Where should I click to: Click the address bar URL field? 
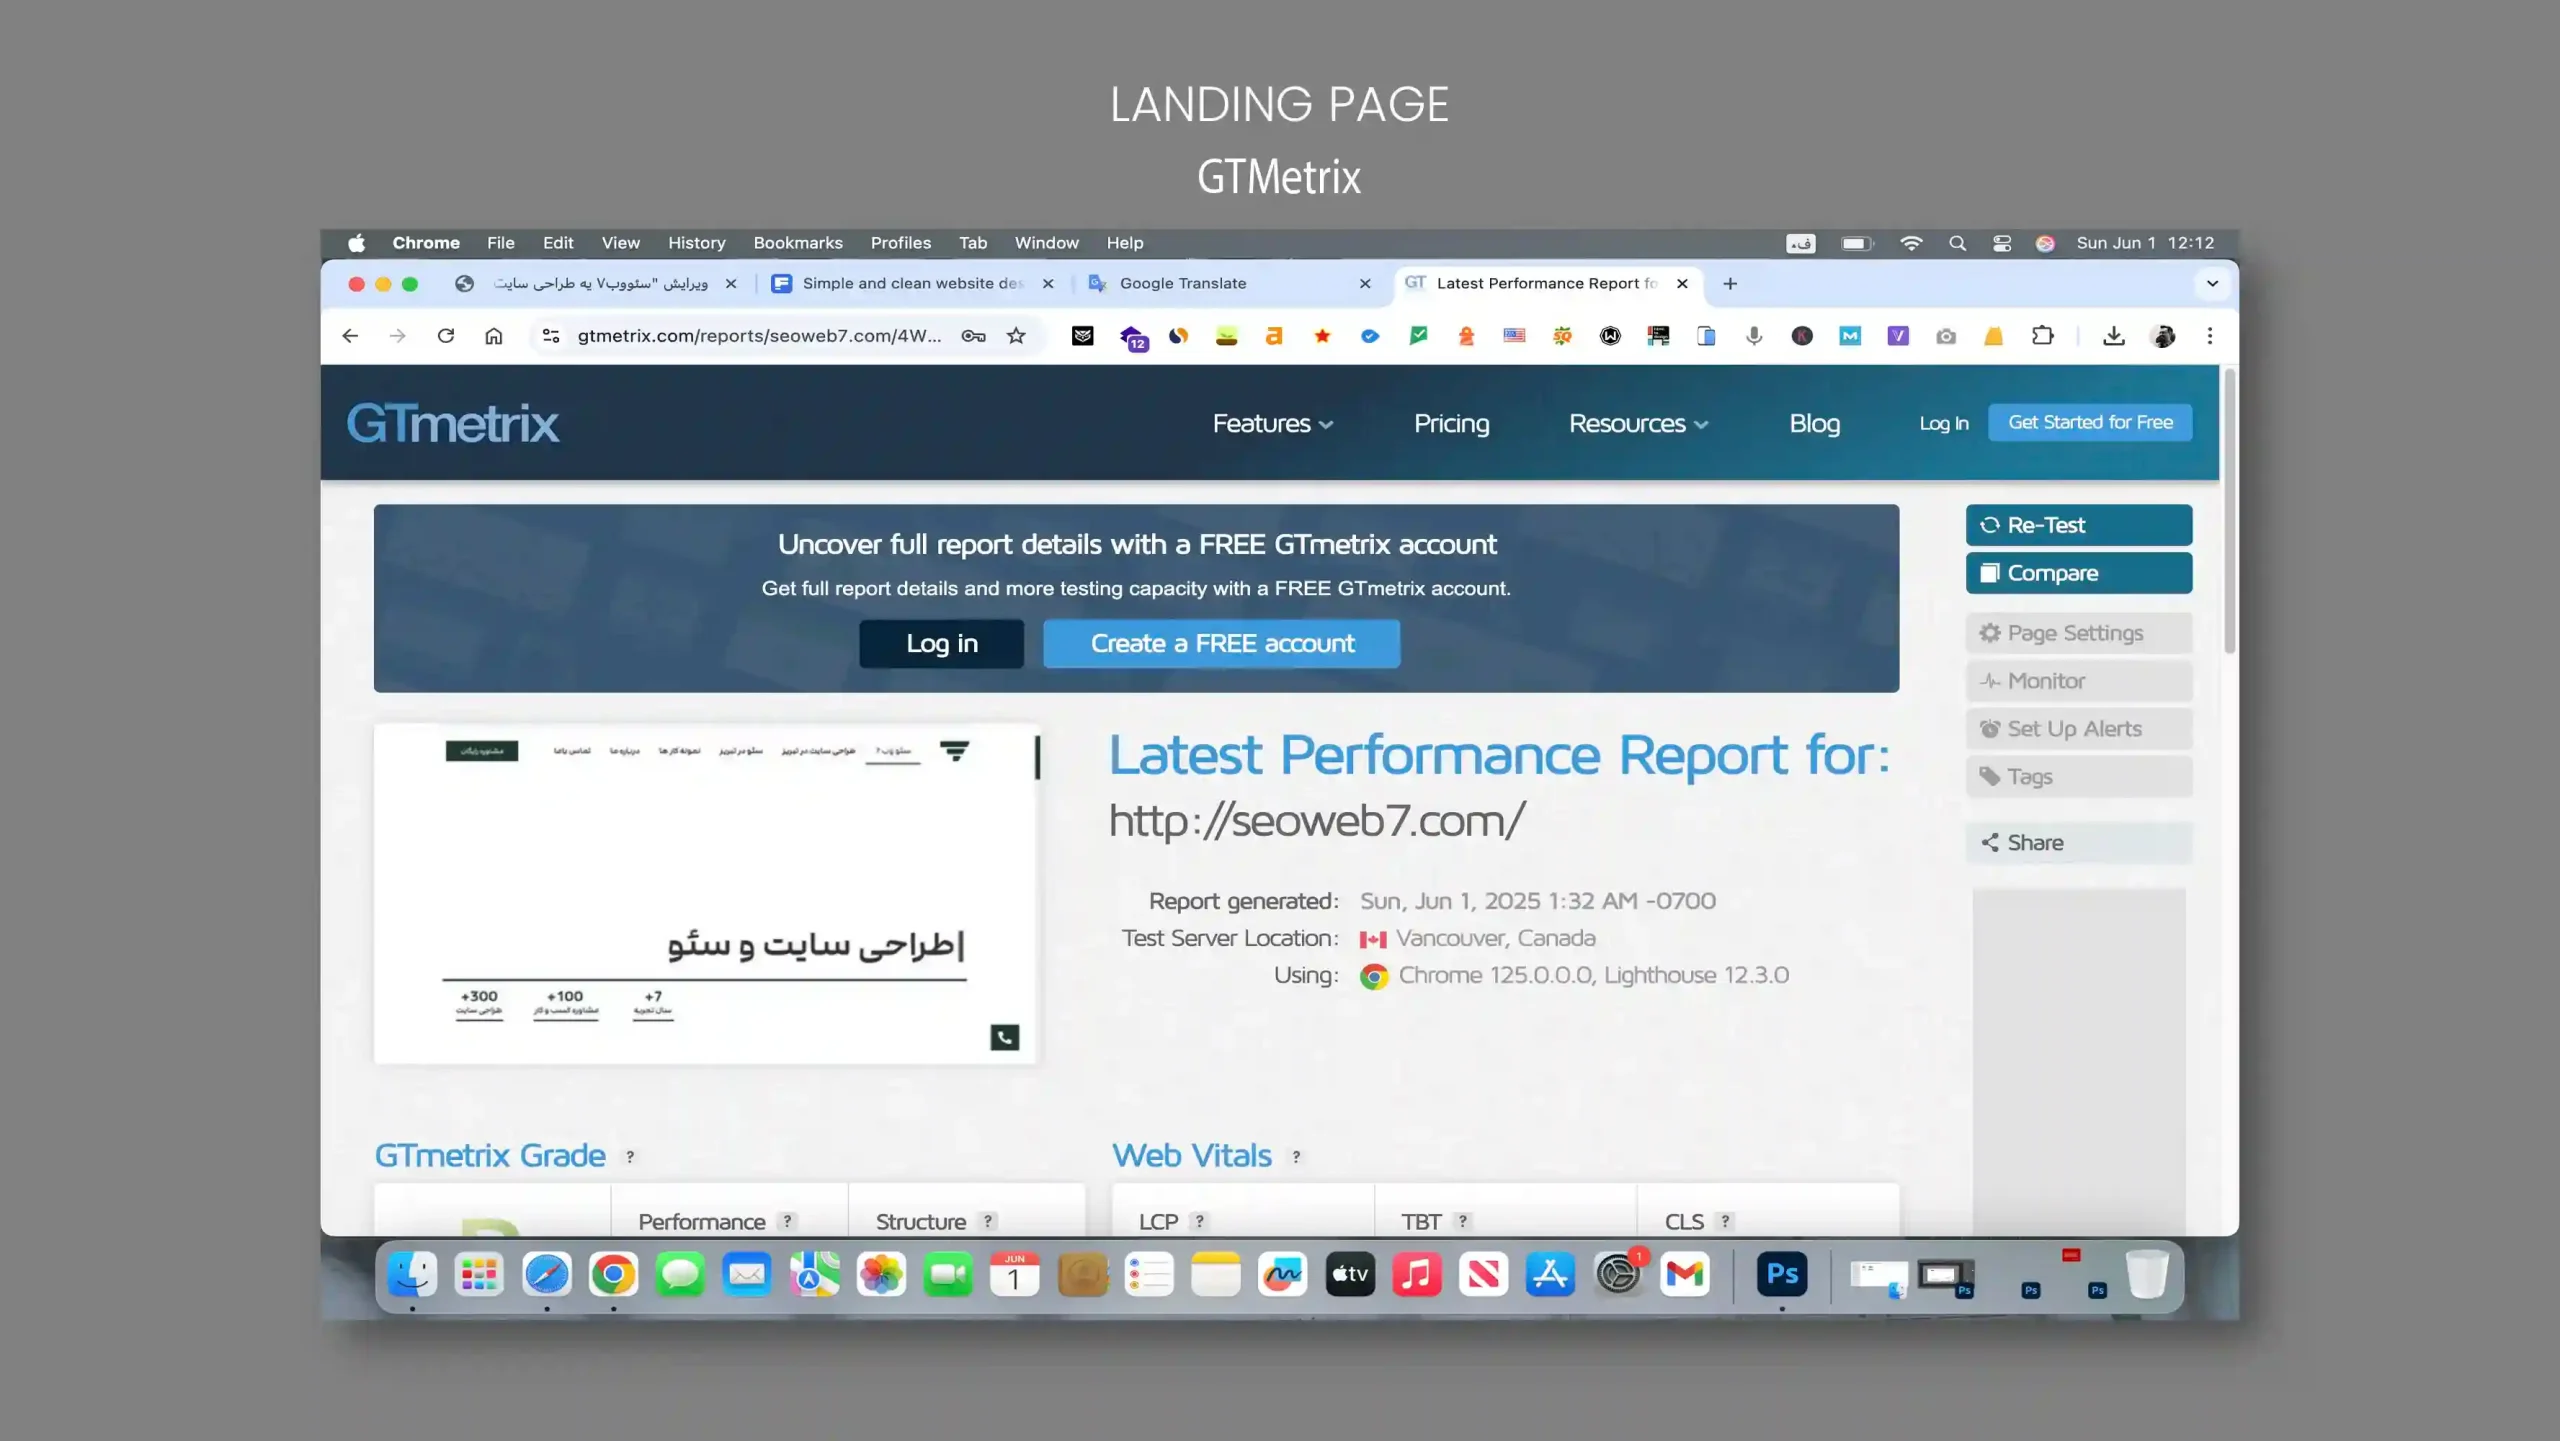[x=759, y=336]
